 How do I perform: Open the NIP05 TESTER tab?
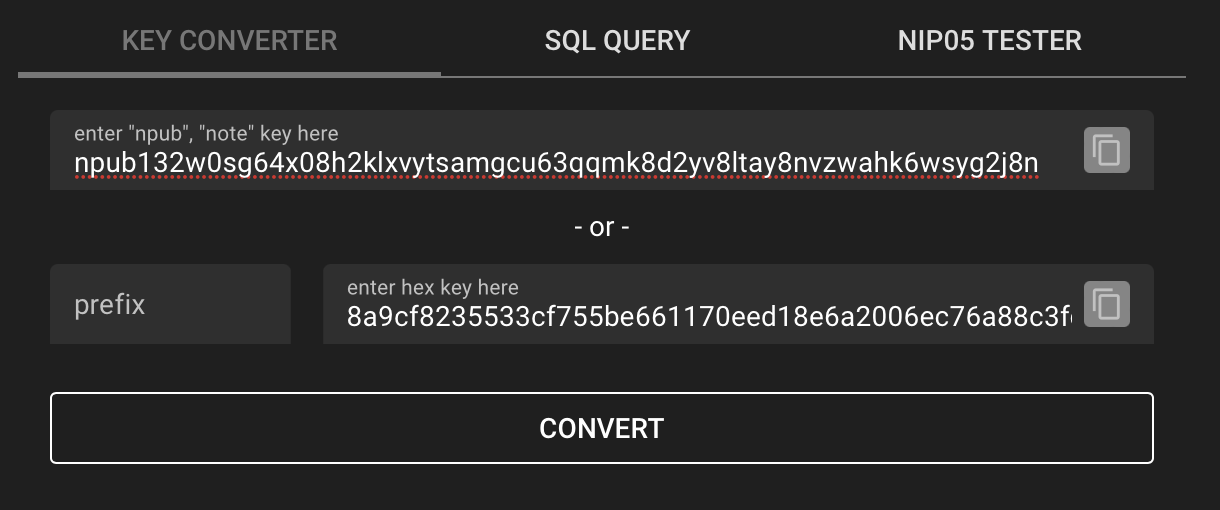(990, 41)
